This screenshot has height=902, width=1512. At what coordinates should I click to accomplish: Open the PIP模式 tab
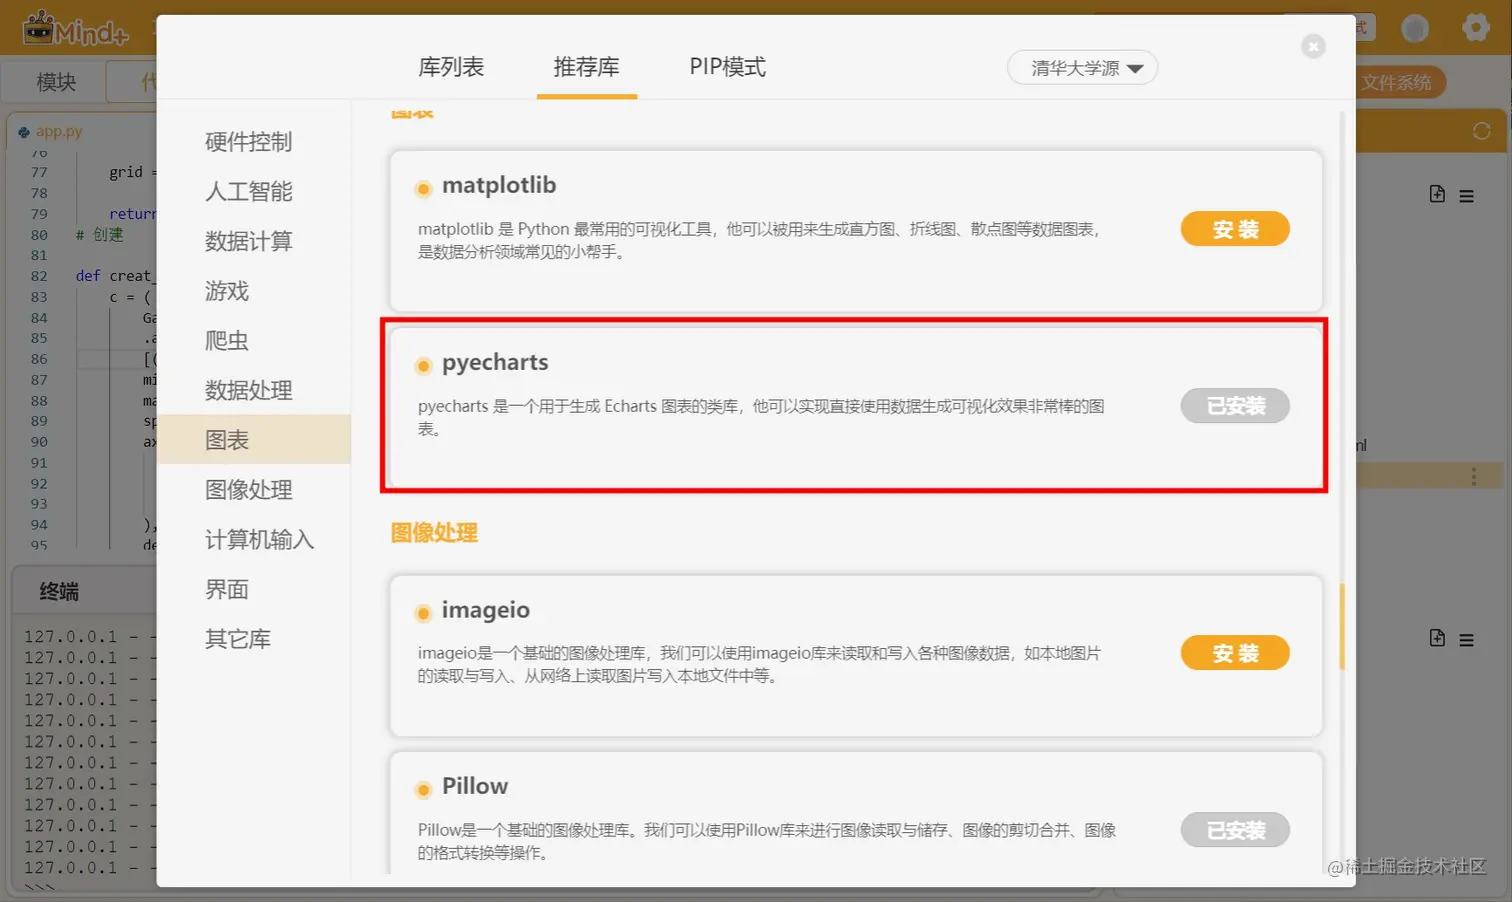pos(727,67)
